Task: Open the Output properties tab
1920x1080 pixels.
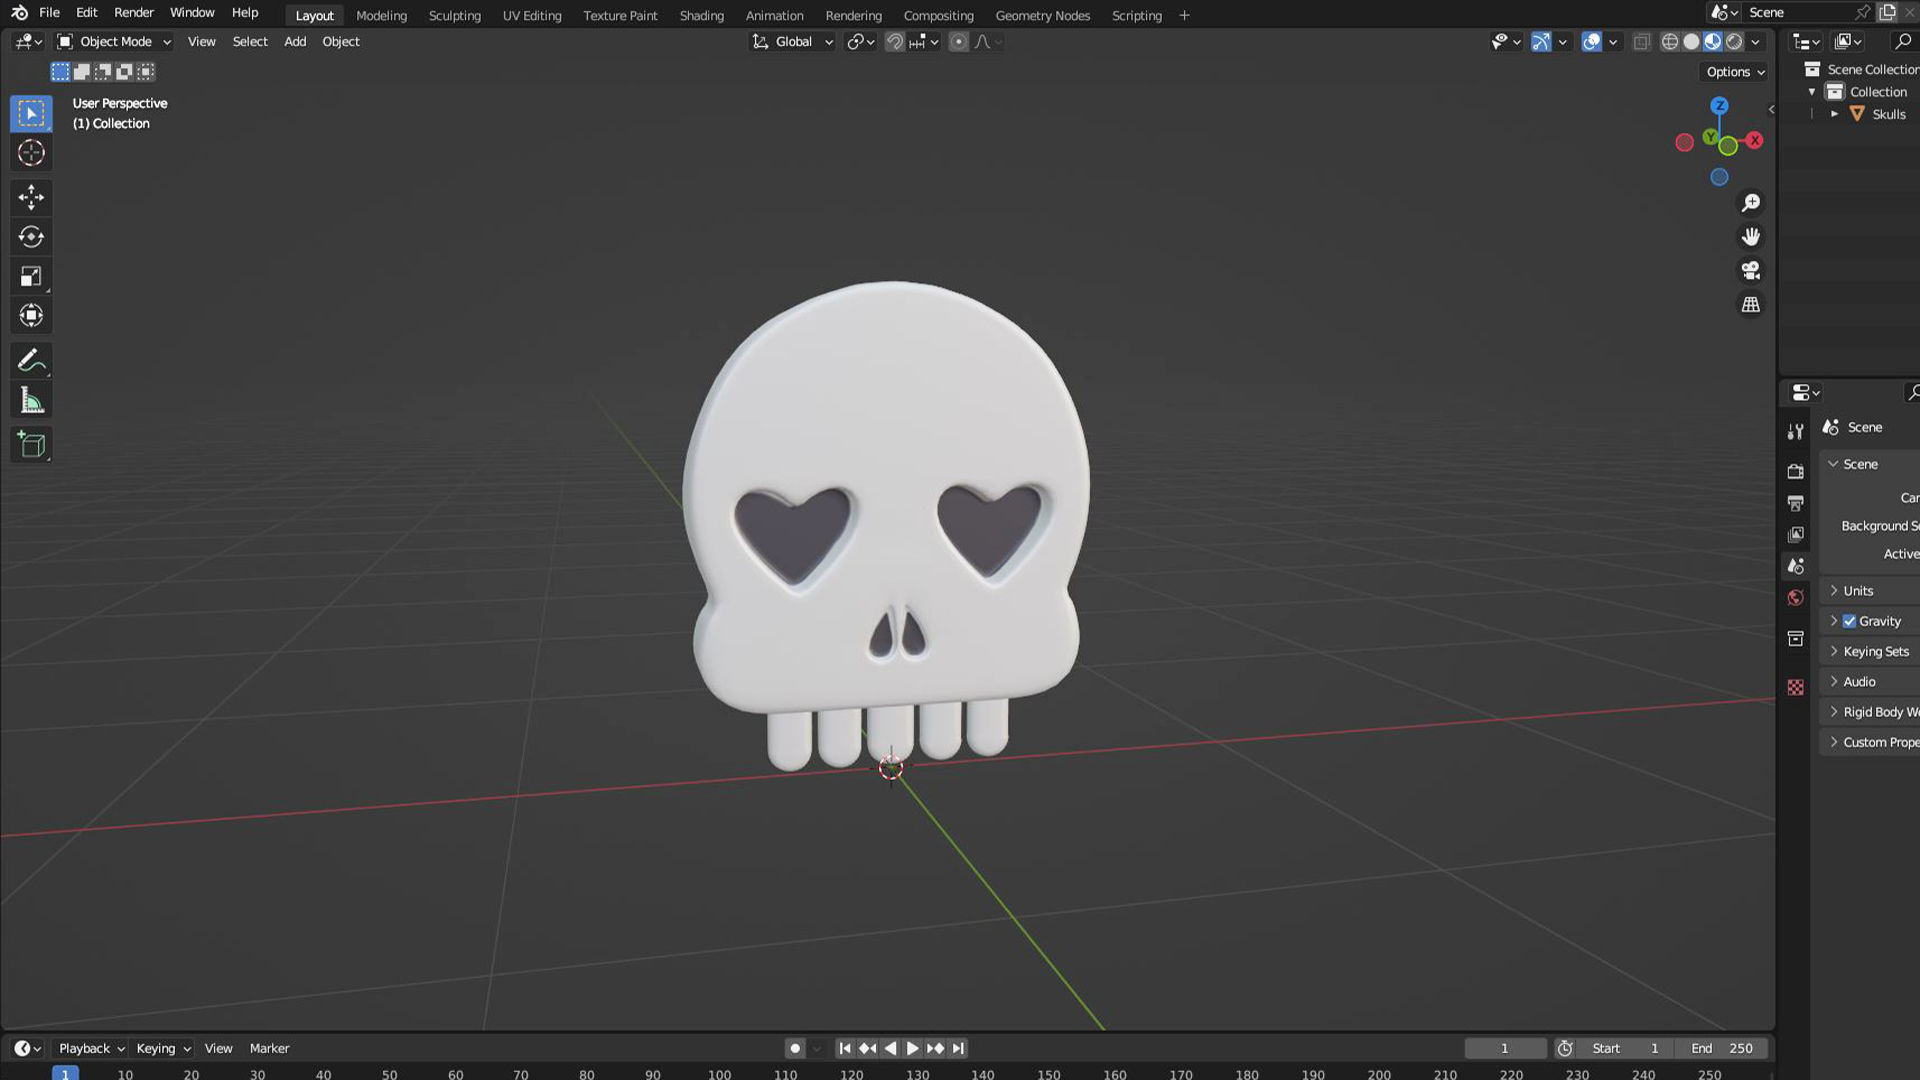Action: (x=1796, y=503)
